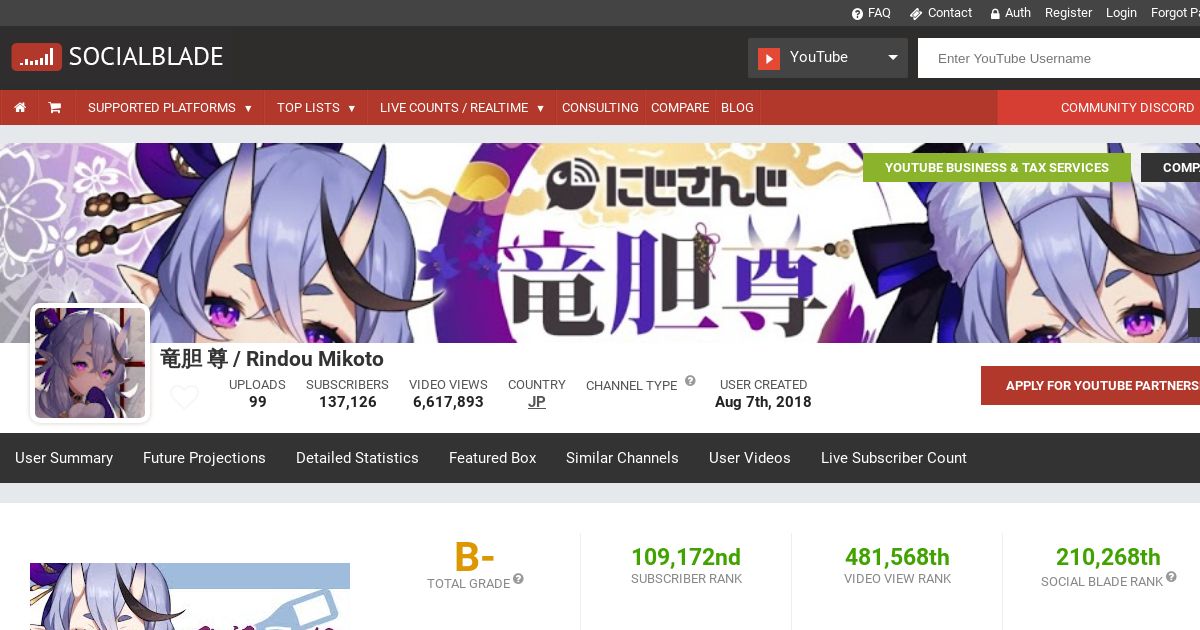
Task: Click the 481,568th video view rank
Action: [897, 557]
